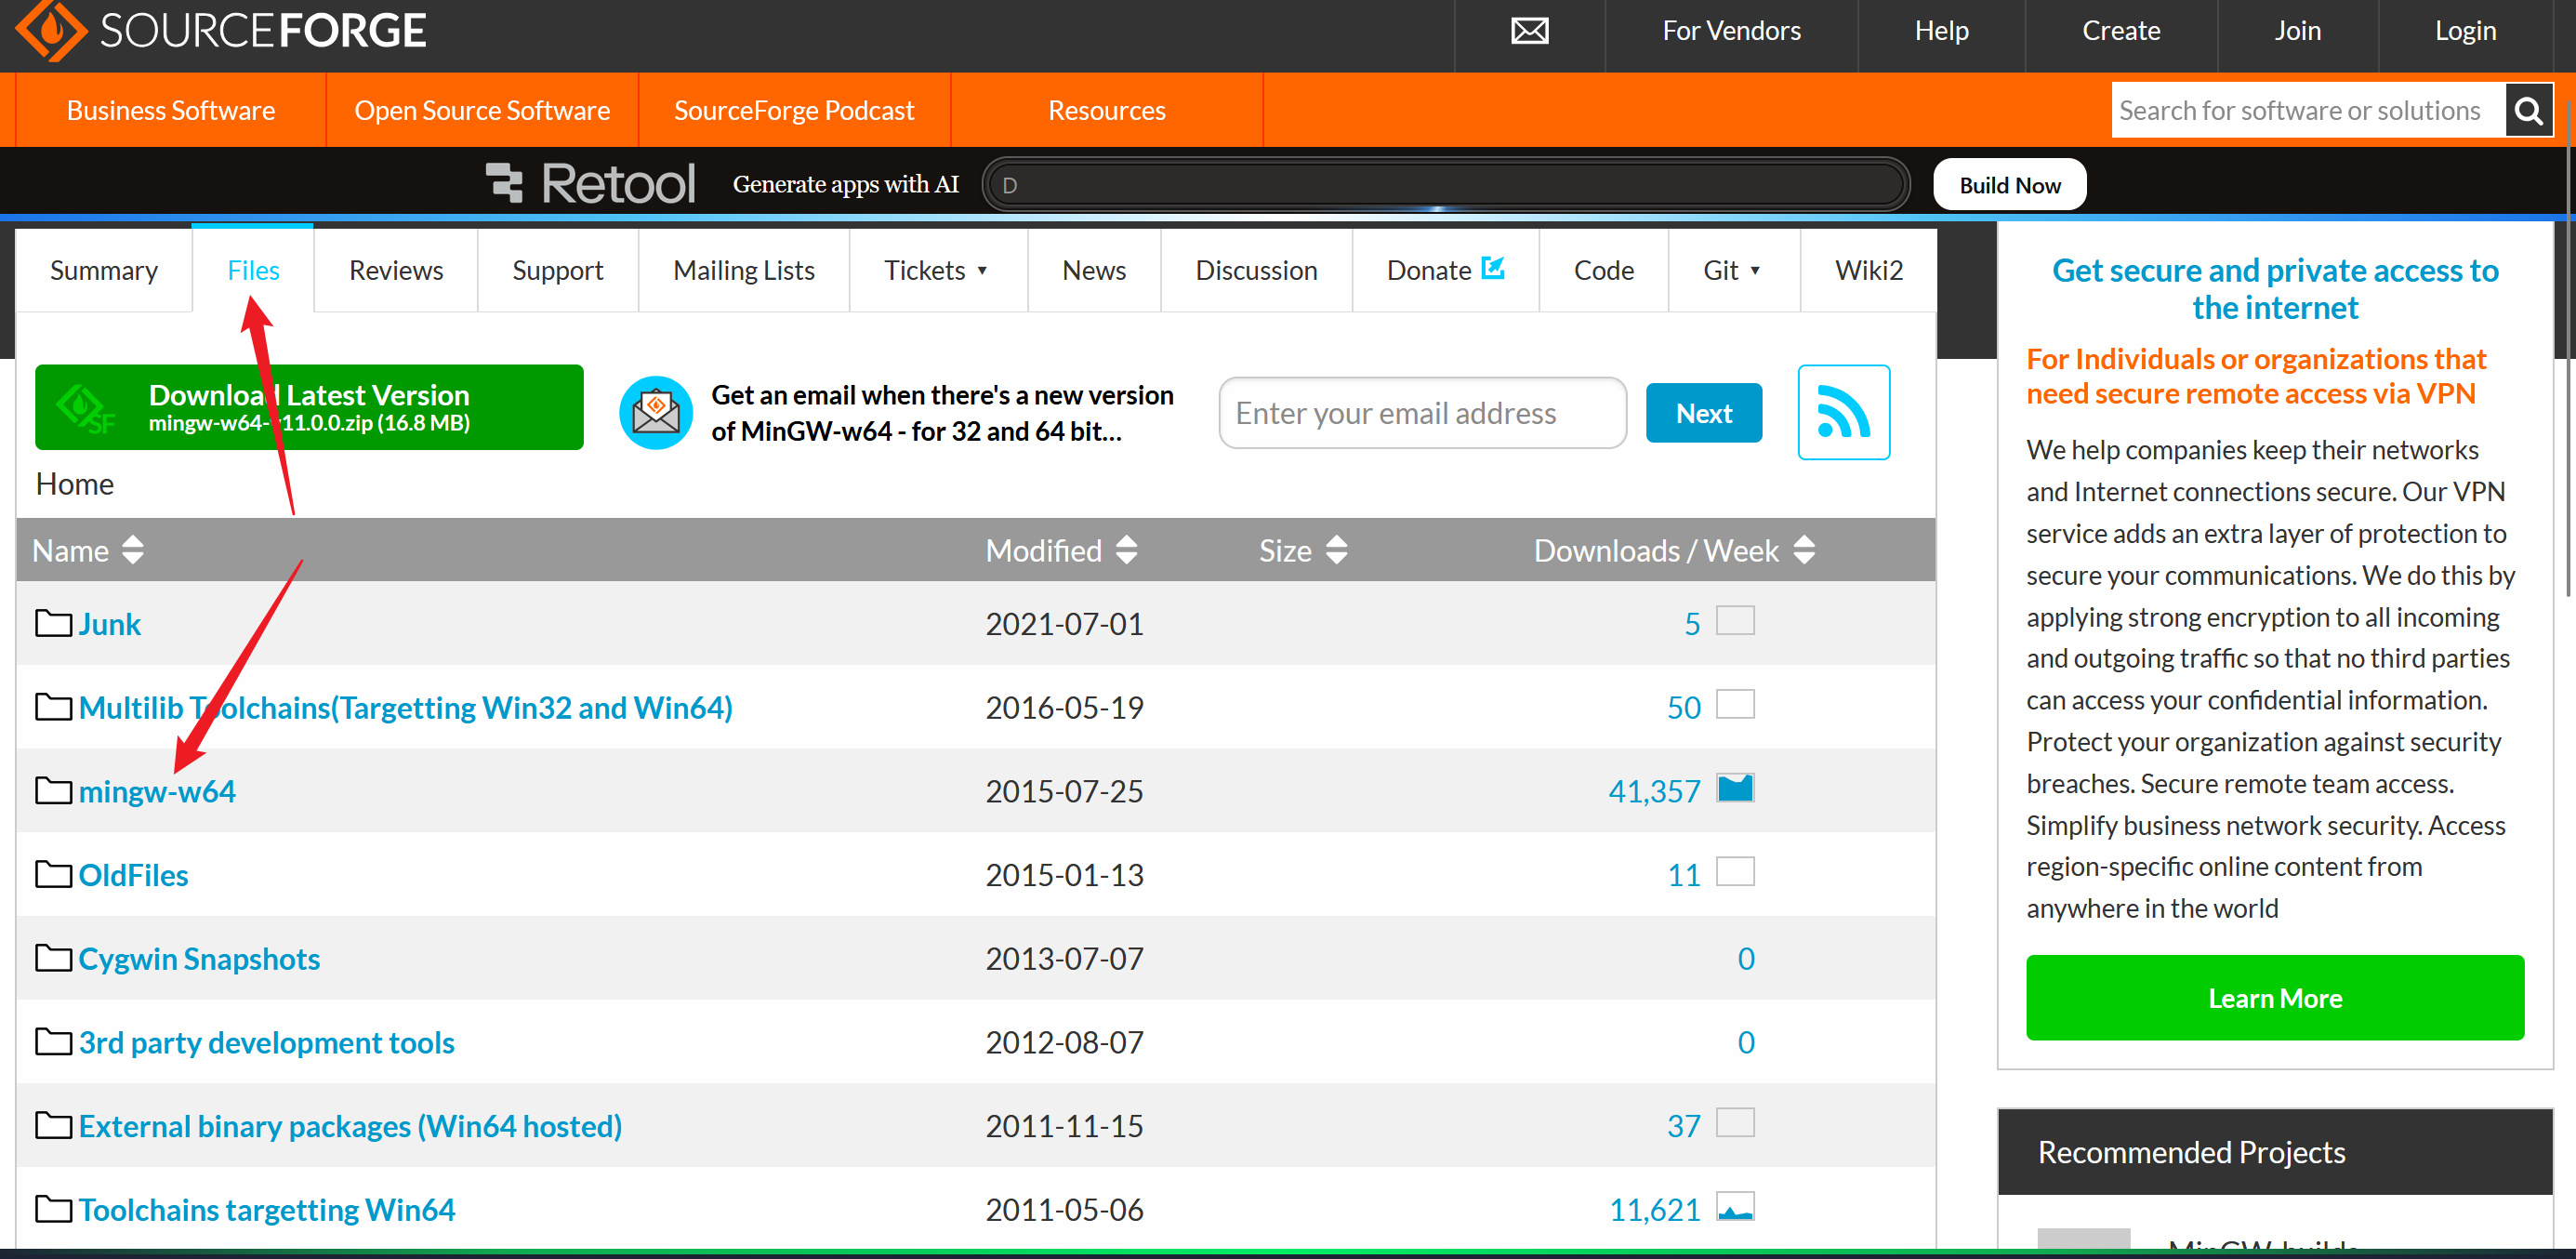Screen dimensions: 2576x1259
Task: Open the OldFiles folder link
Action: [x=133, y=875]
